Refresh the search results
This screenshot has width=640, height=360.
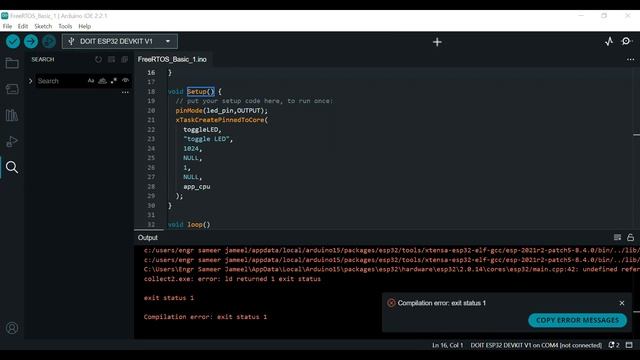[x=98, y=59]
